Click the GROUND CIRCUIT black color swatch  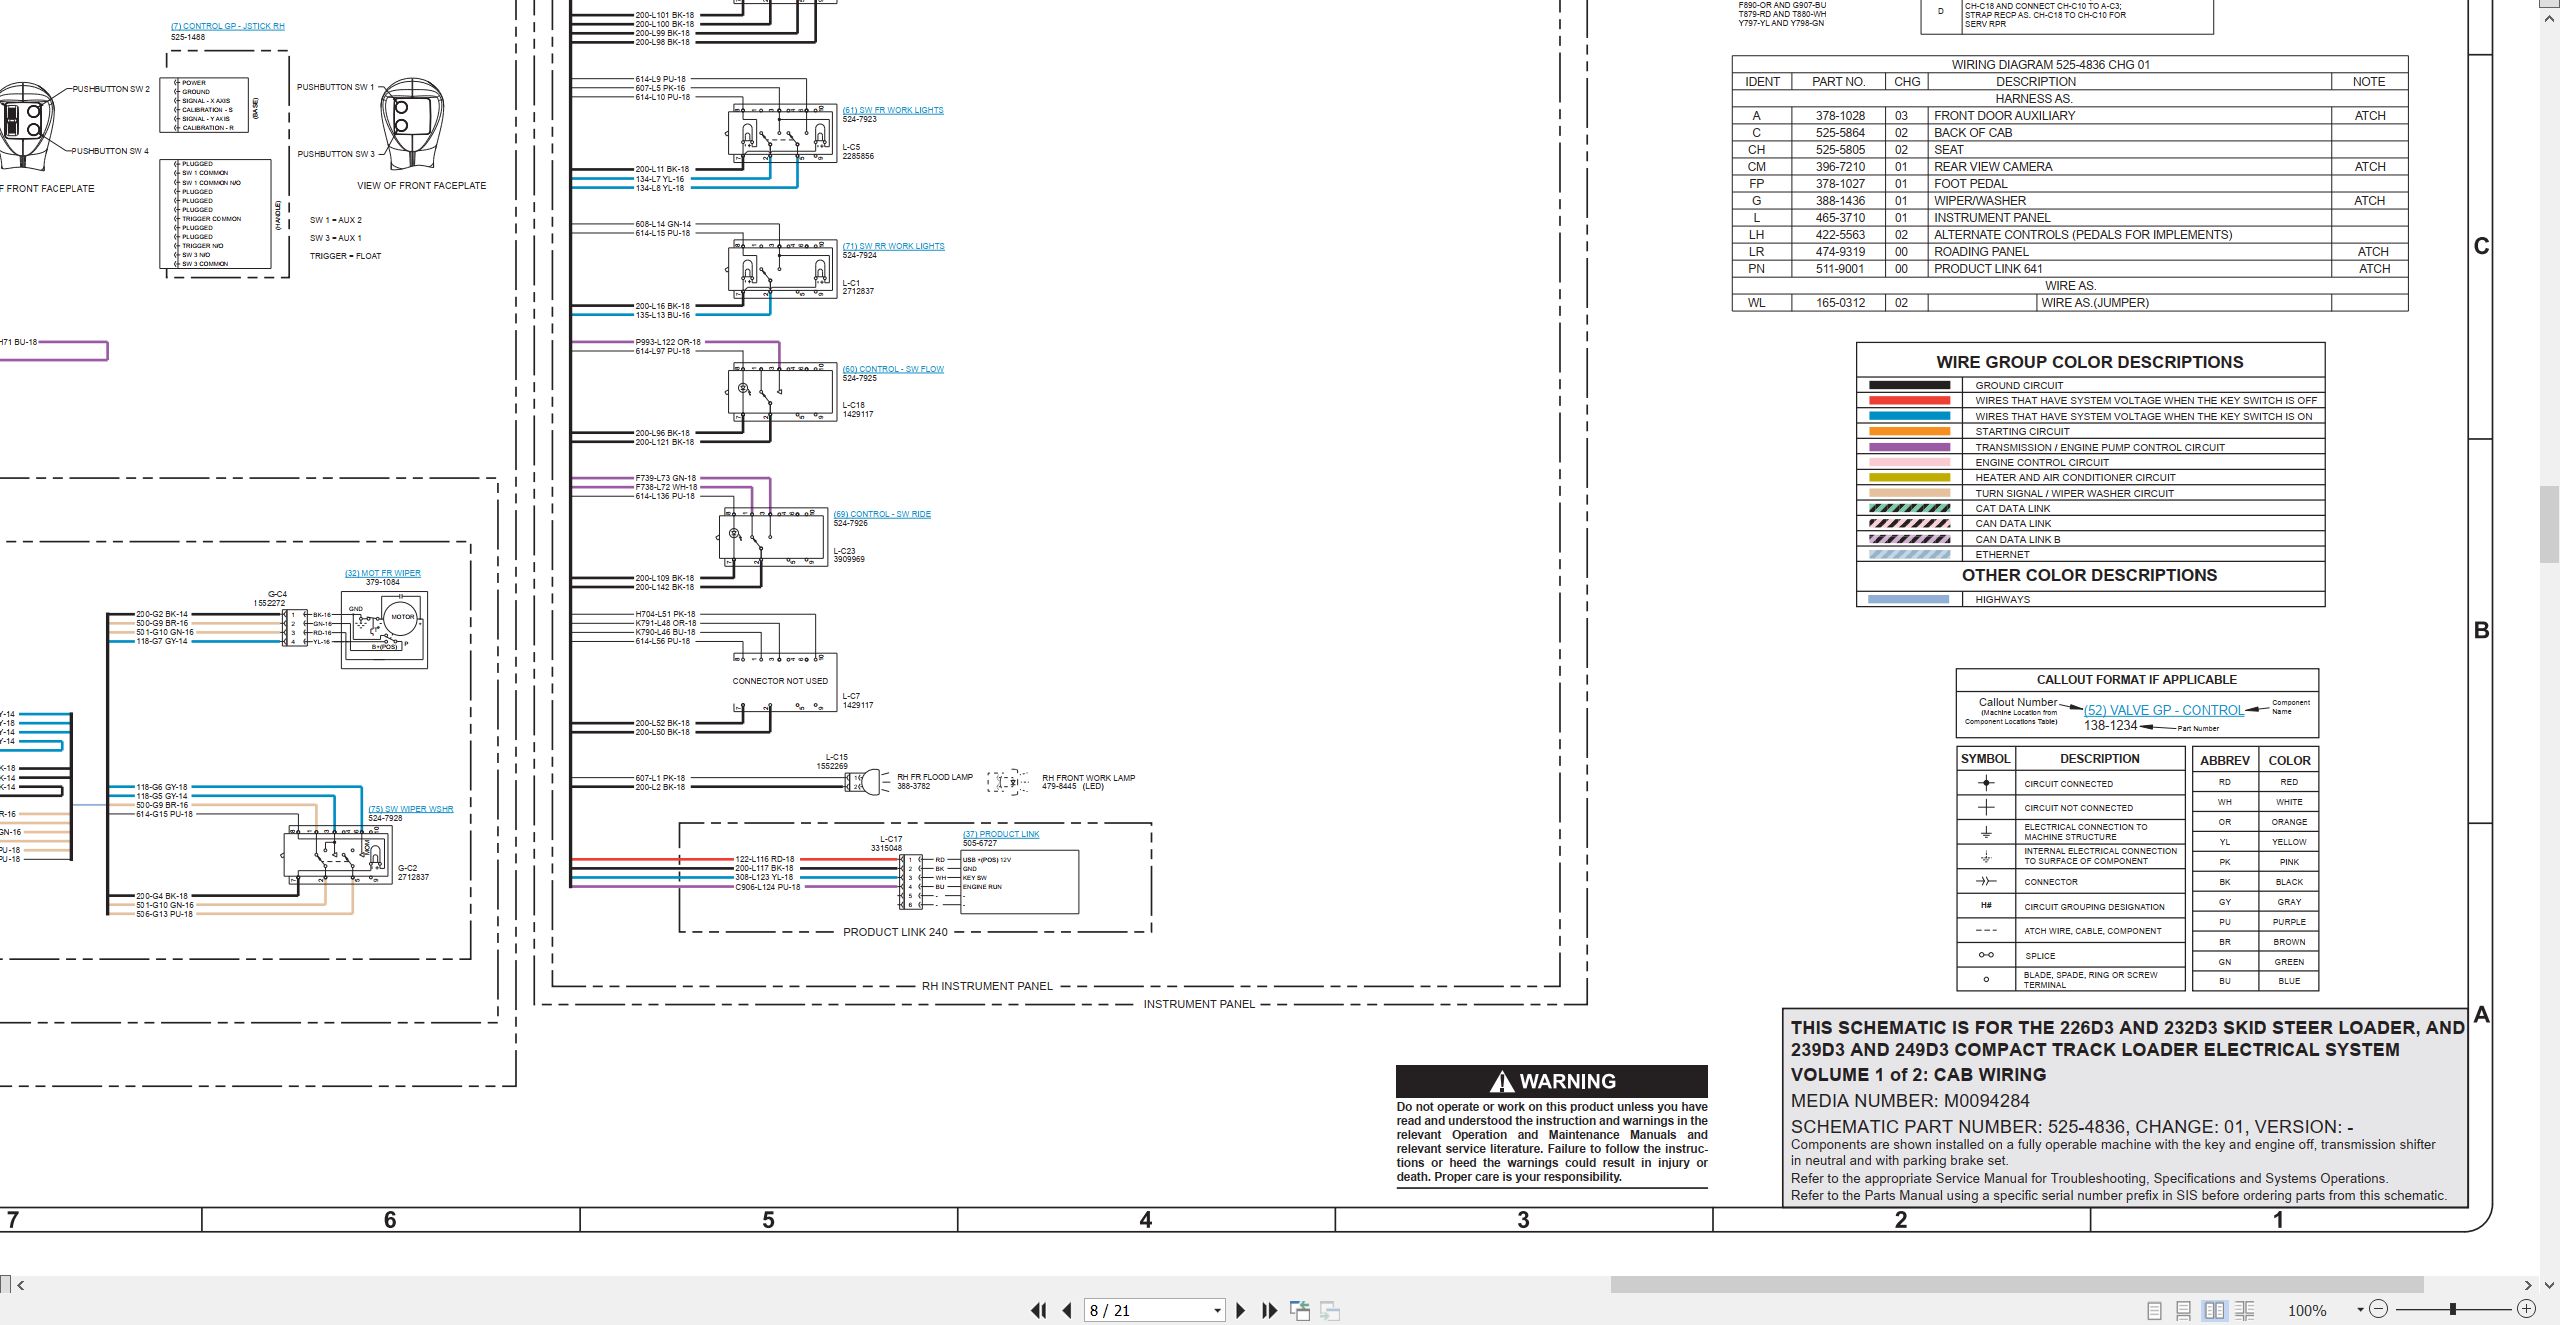click(x=1909, y=385)
